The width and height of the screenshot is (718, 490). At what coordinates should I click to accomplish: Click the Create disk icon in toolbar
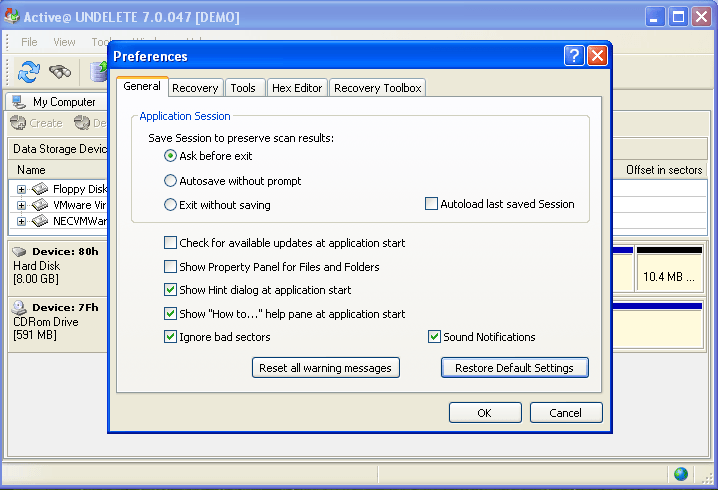tap(18, 123)
